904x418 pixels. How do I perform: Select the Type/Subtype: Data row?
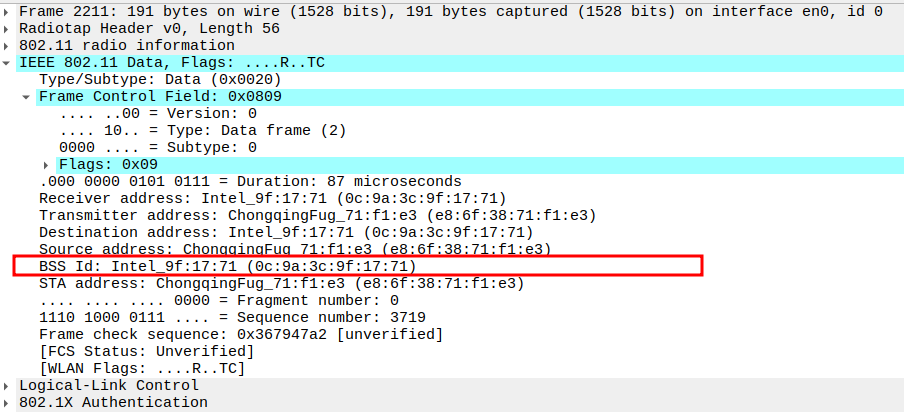(160, 80)
